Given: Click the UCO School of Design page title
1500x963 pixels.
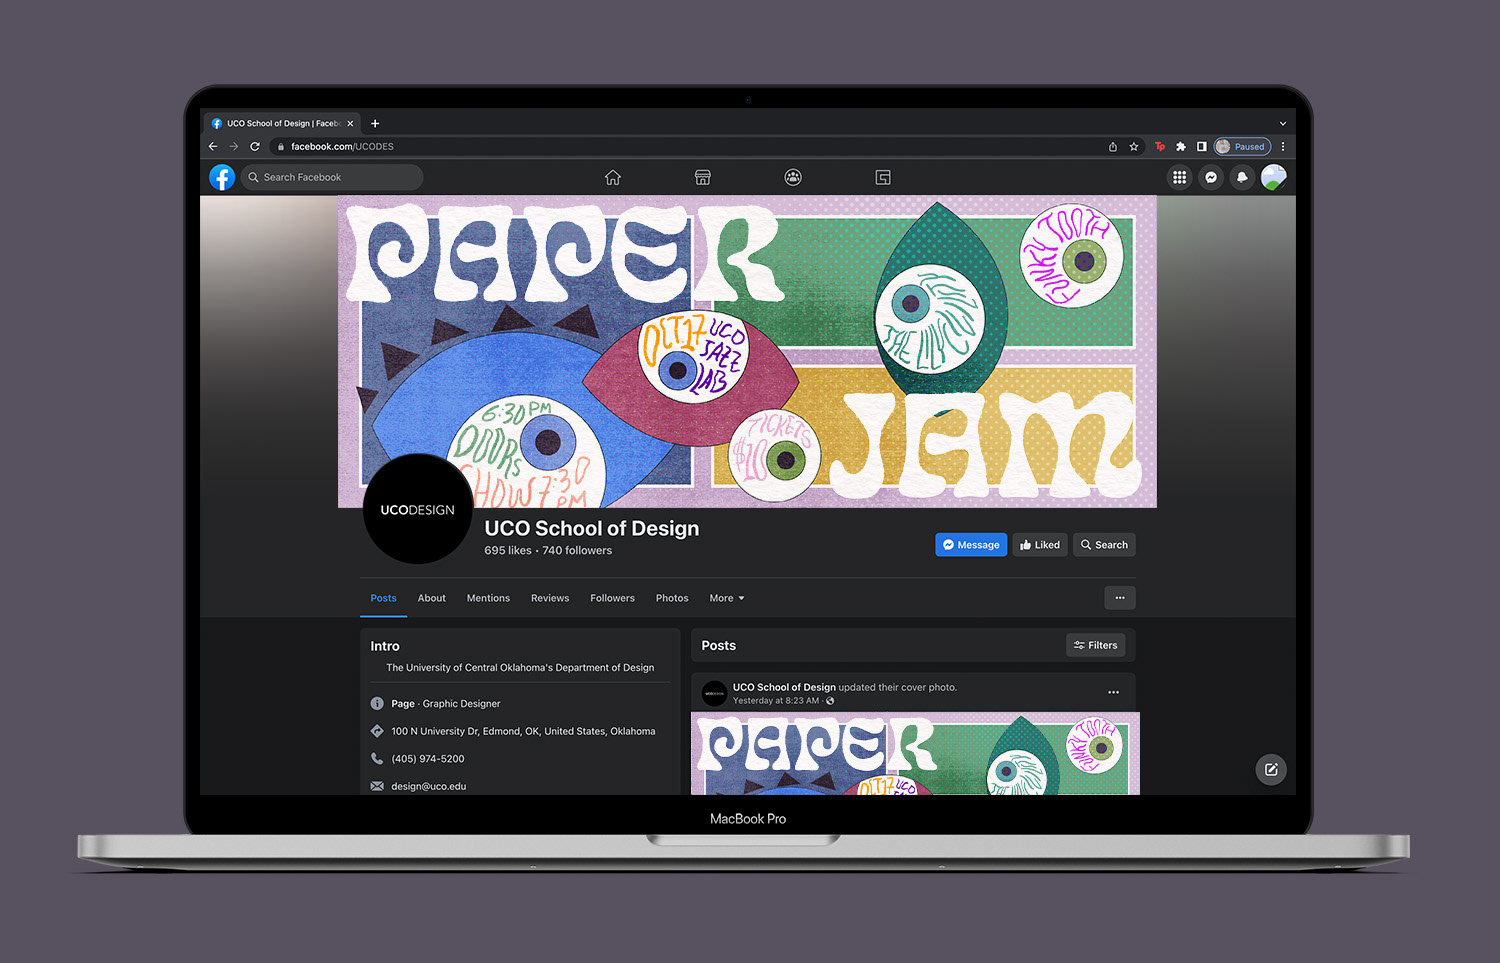Looking at the screenshot, I should (x=592, y=528).
